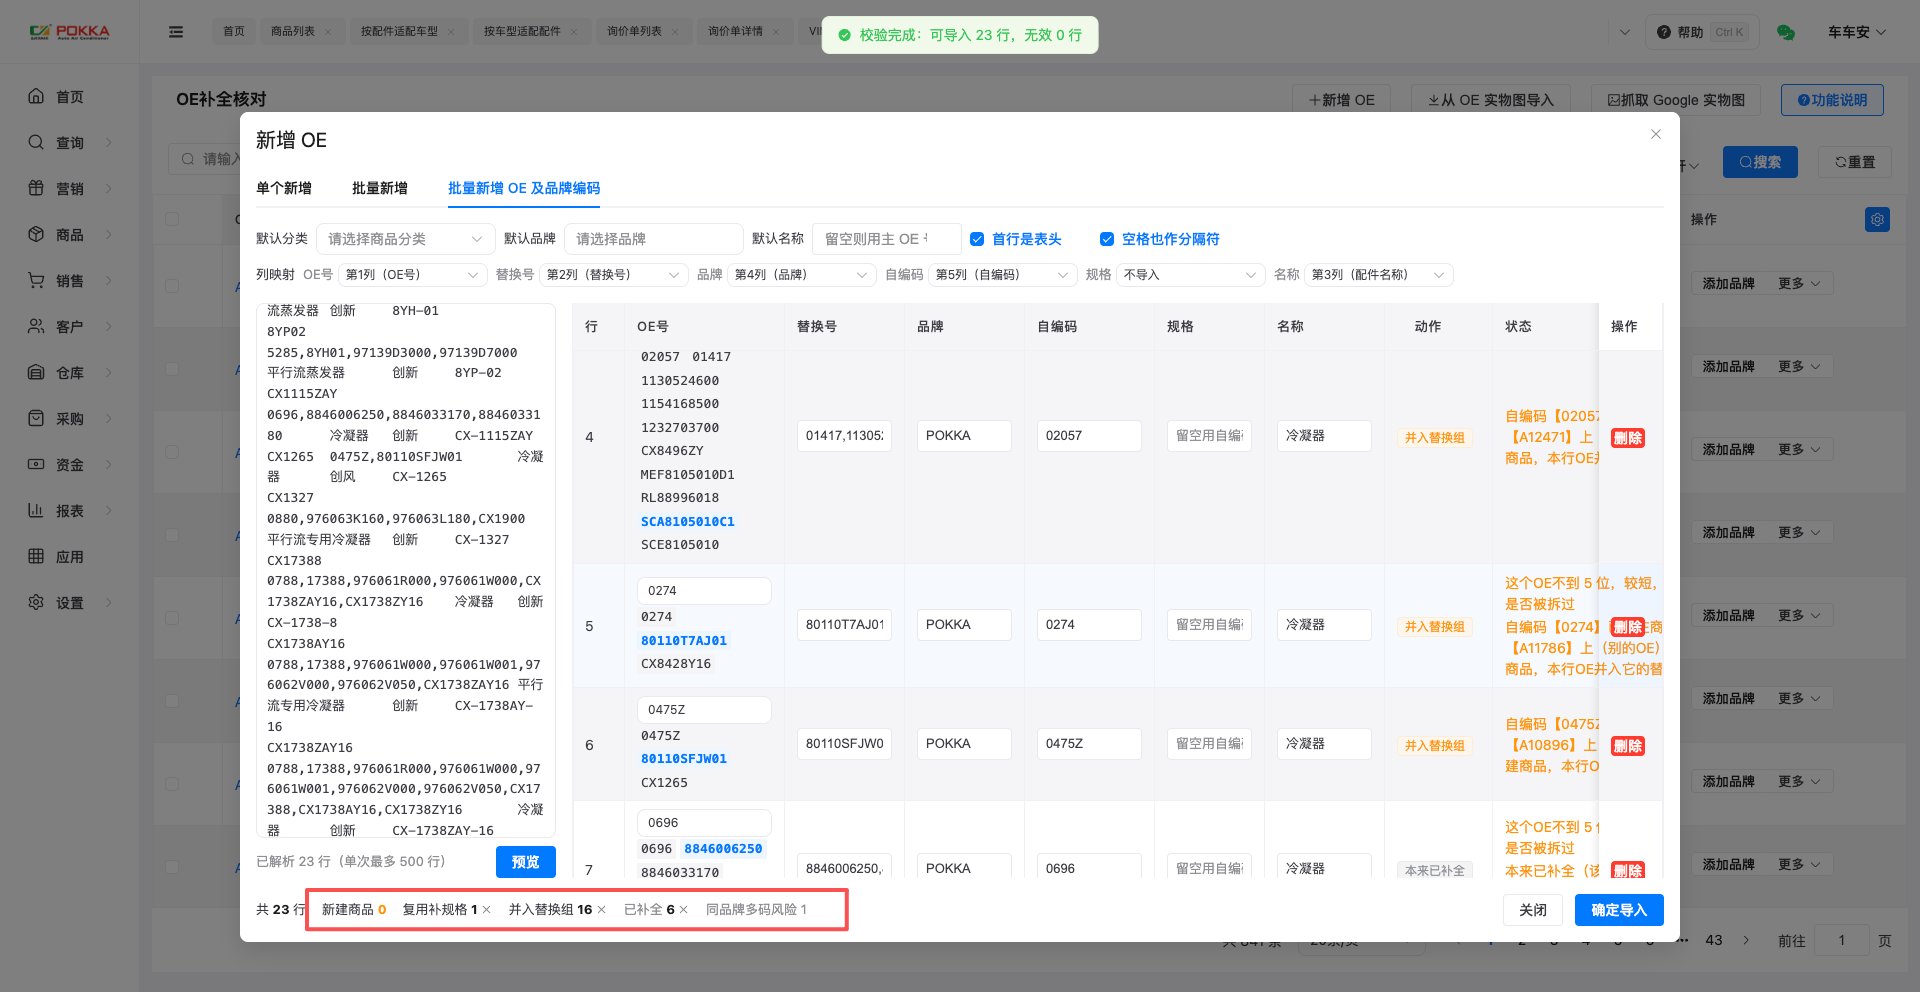The image size is (1920, 992).
Task: Open the 品牌 column mapping dropdown
Action: (x=802, y=275)
